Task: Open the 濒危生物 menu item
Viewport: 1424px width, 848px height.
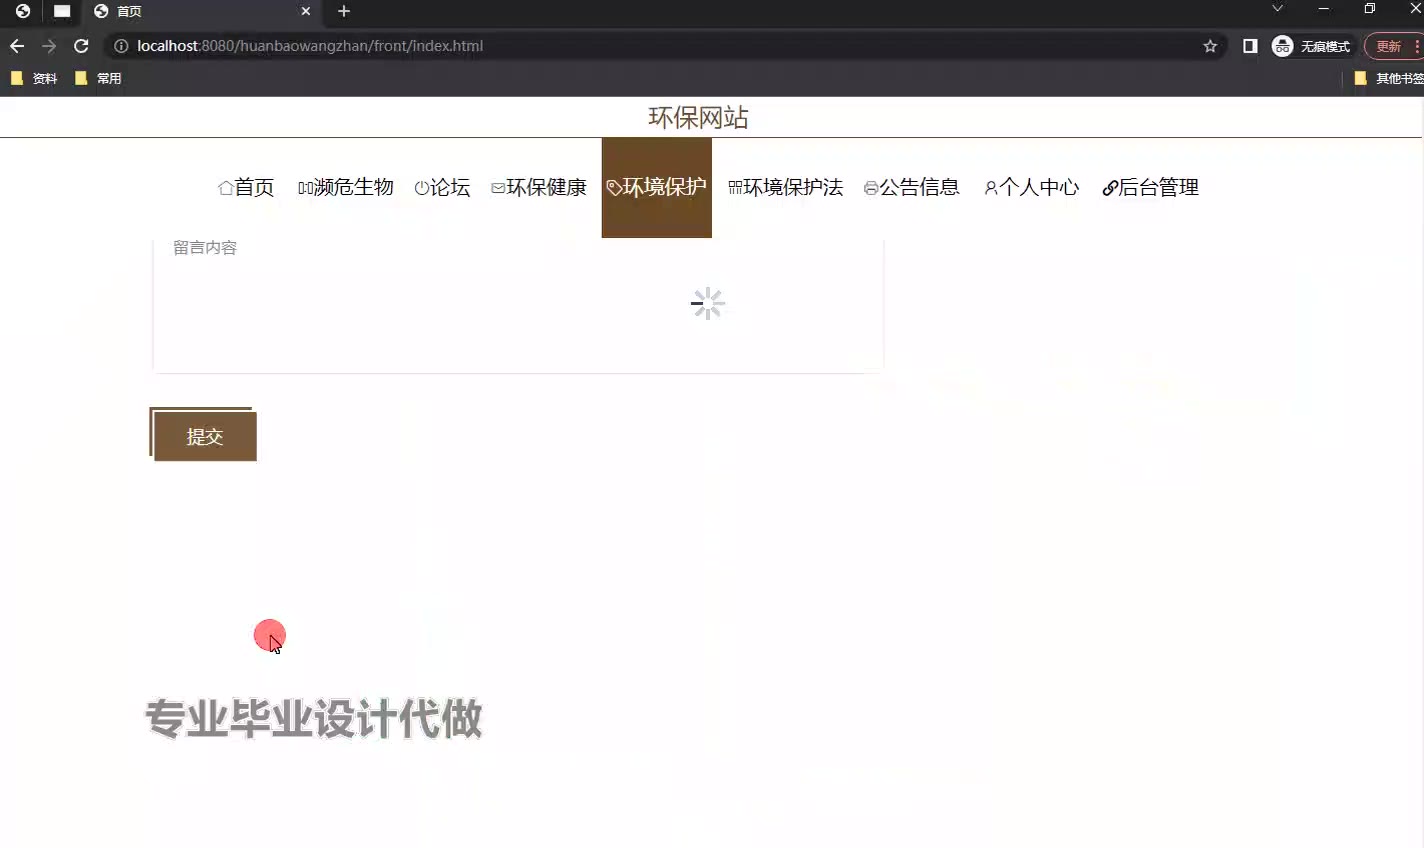Action: 346,188
